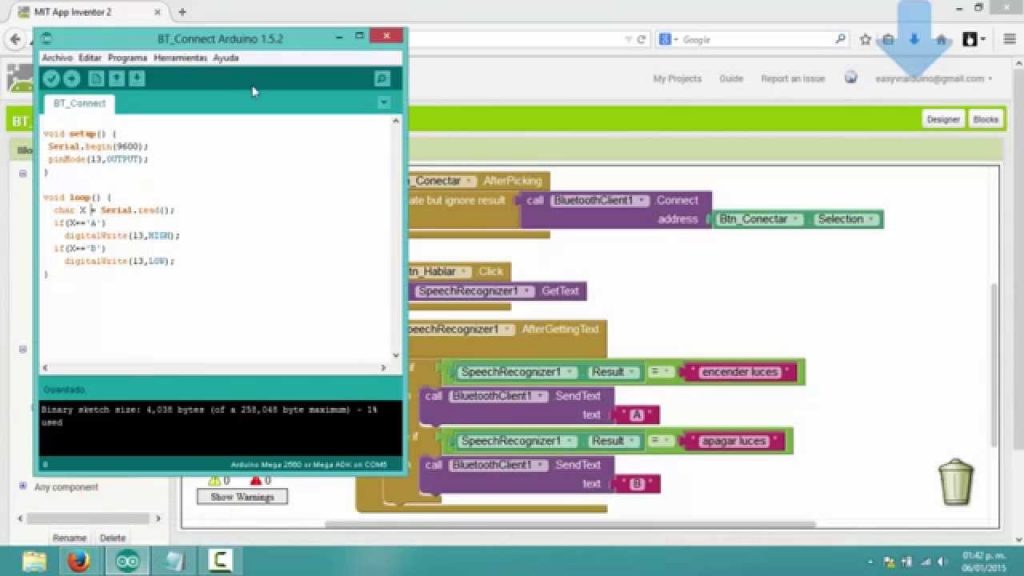
Task: Click the Google search magnifier icon
Action: point(840,40)
